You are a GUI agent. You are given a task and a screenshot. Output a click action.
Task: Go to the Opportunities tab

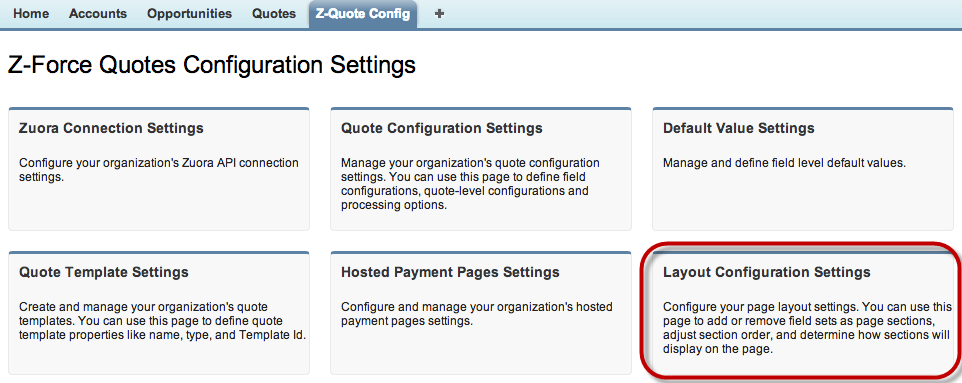(190, 14)
